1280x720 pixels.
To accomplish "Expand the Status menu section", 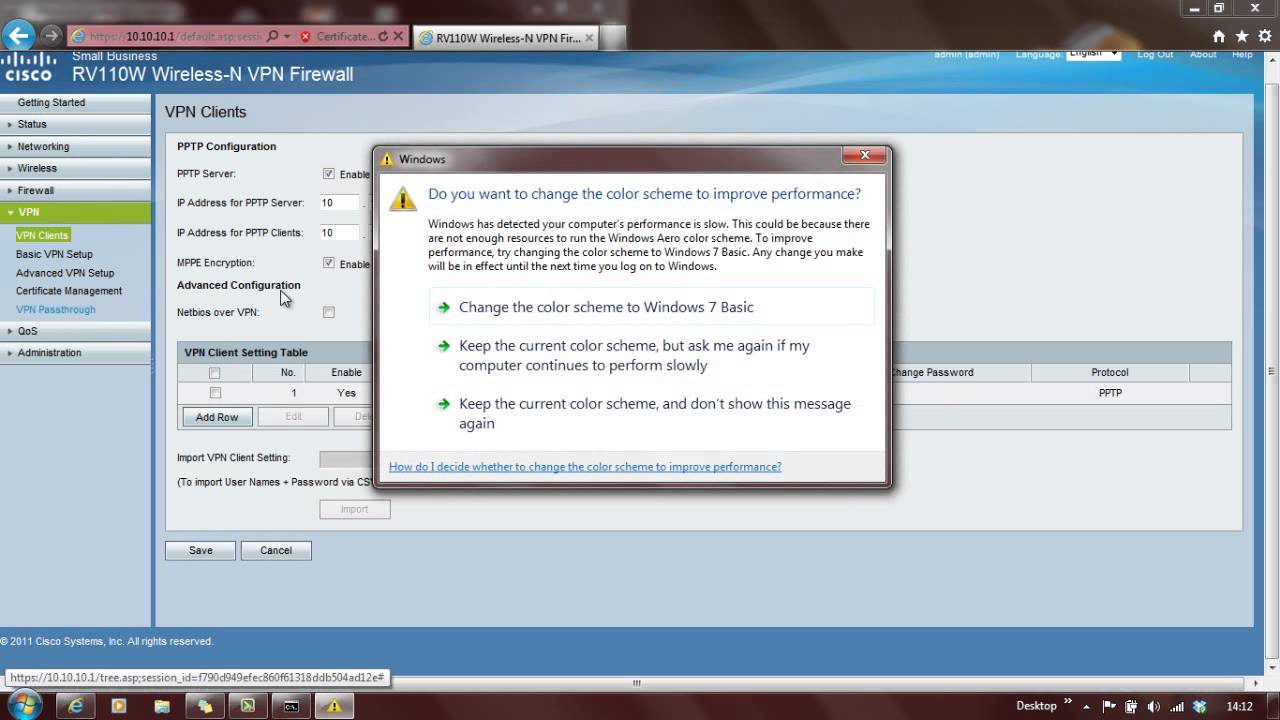I will 75,124.
